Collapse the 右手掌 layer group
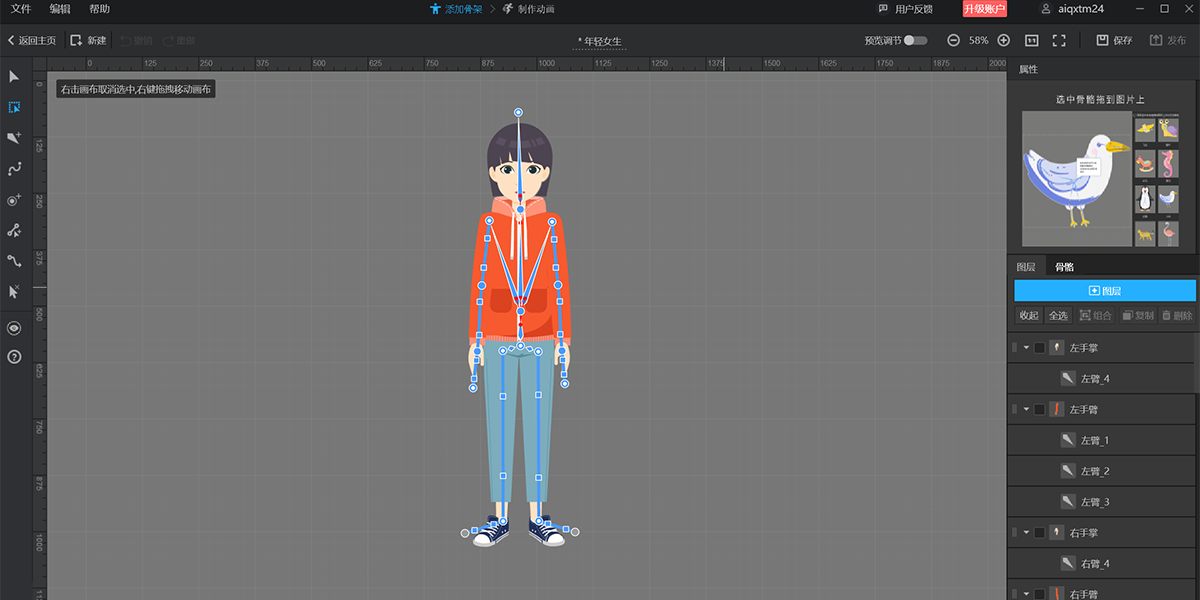1200x600 pixels. click(1026, 533)
